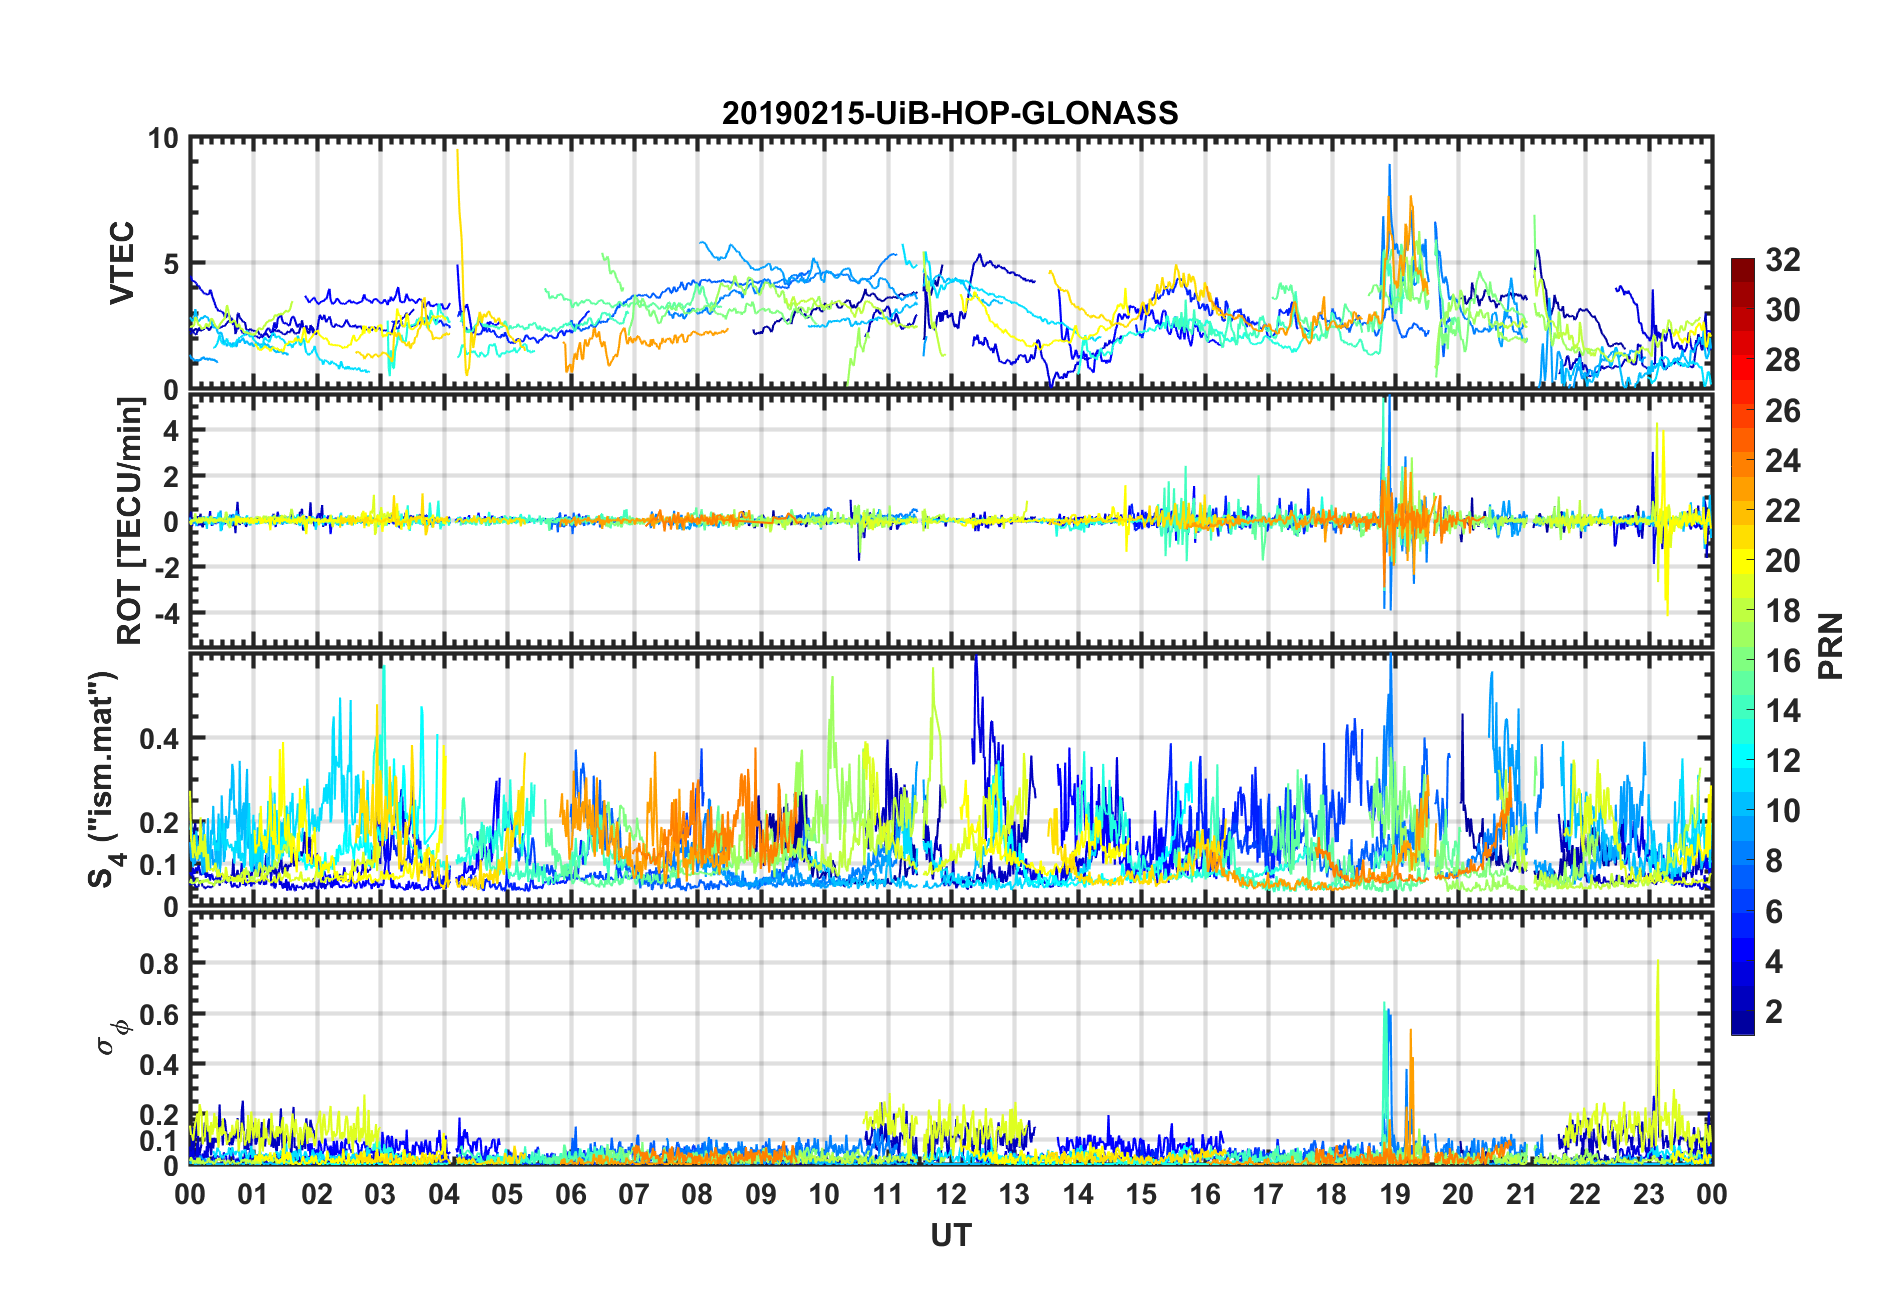Click colorbar tick label 10

click(1781, 811)
